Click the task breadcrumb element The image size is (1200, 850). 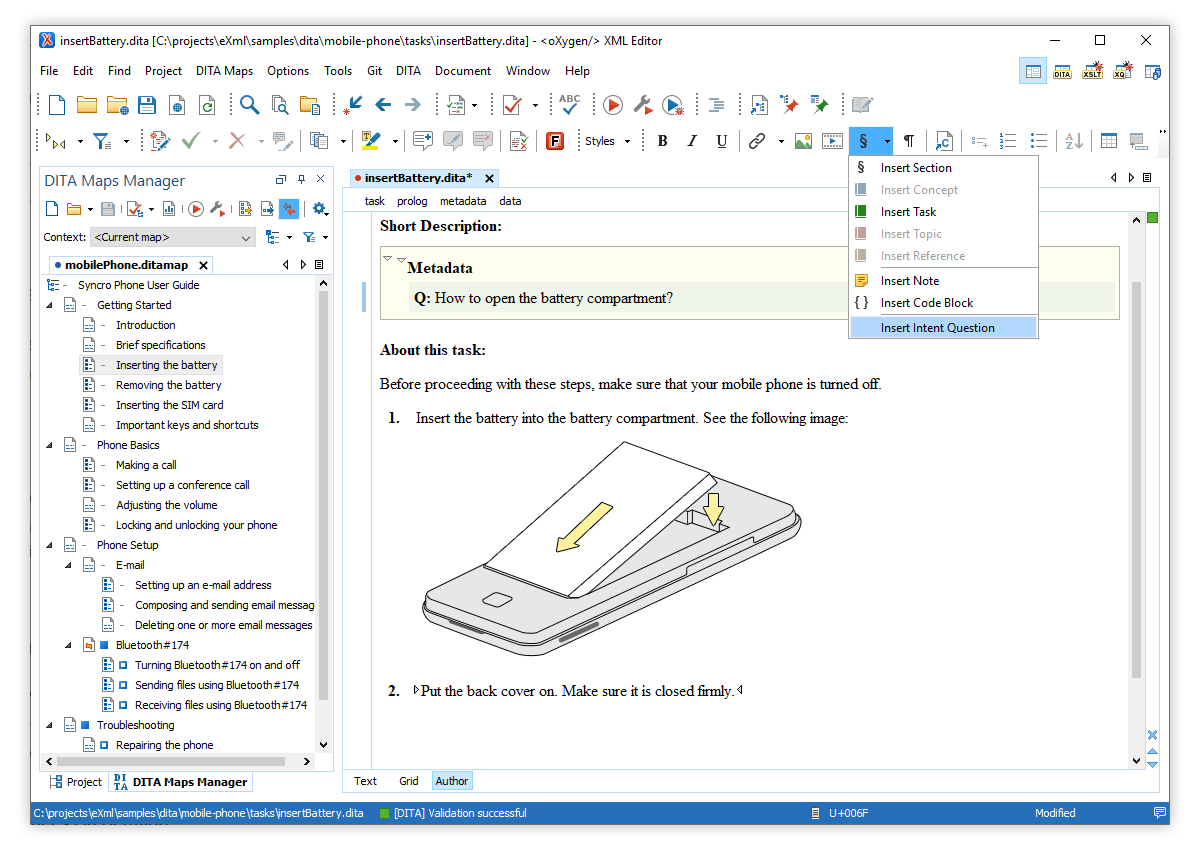(375, 201)
